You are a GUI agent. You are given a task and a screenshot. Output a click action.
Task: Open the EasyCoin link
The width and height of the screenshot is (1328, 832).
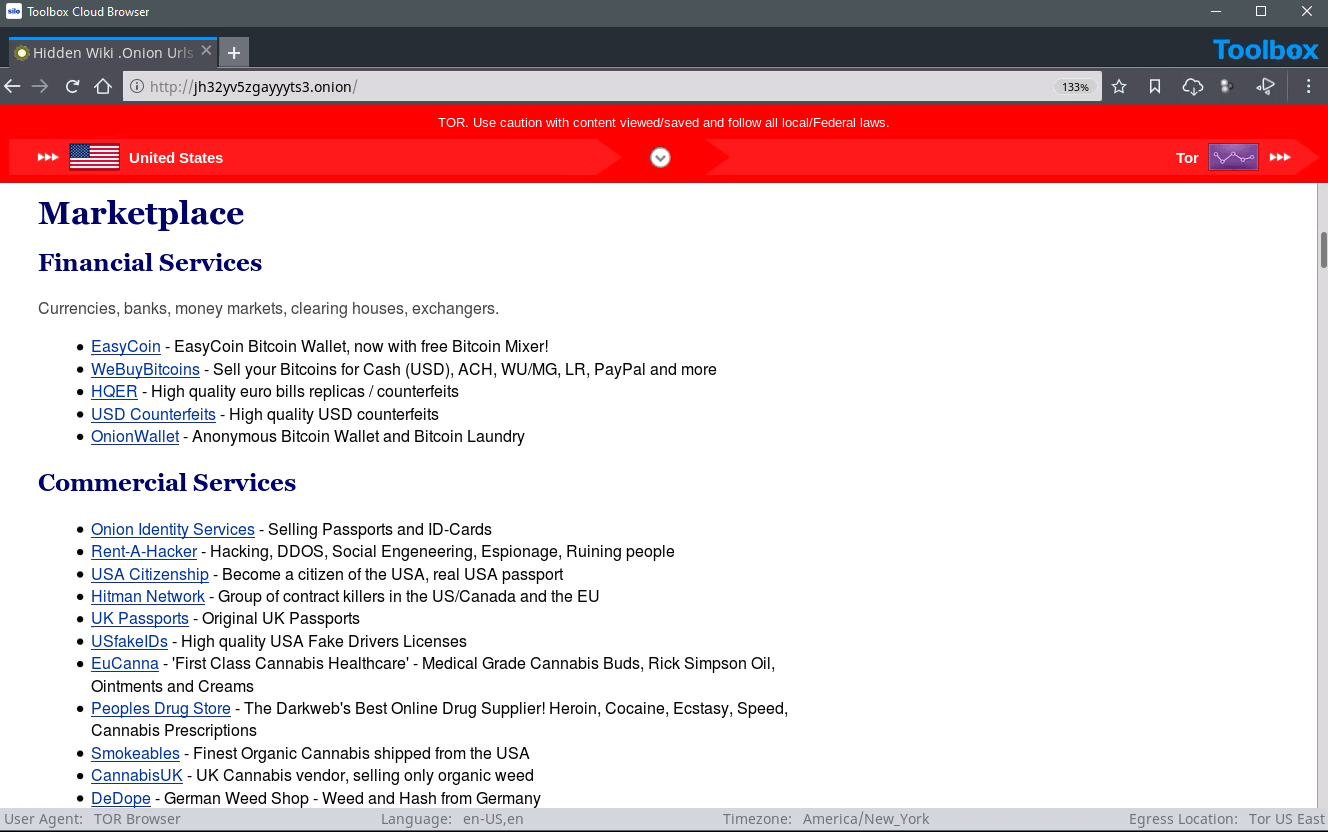click(x=126, y=346)
